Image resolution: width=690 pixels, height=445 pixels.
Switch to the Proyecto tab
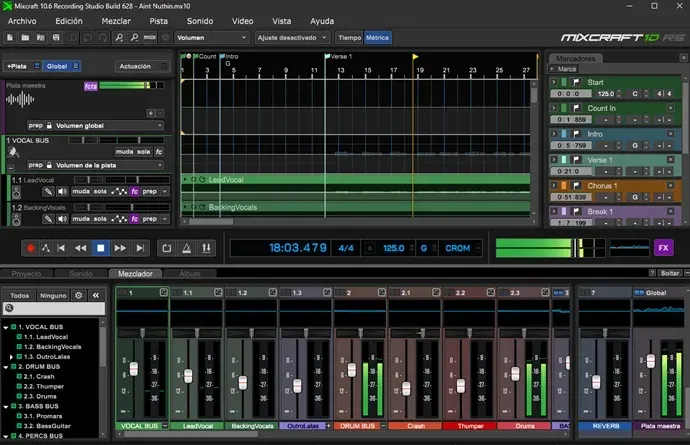26,274
